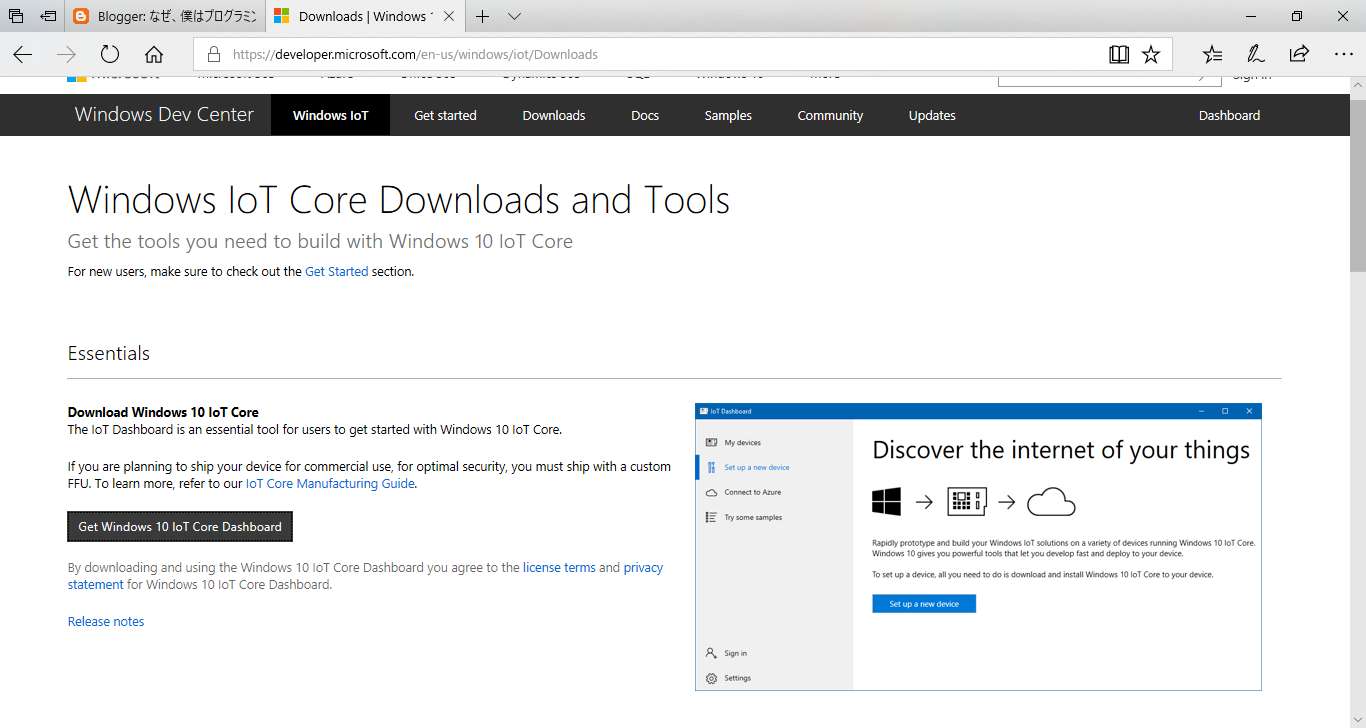The width and height of the screenshot is (1366, 728).
Task: Click the site lock icon in address bar
Action: coord(212,54)
